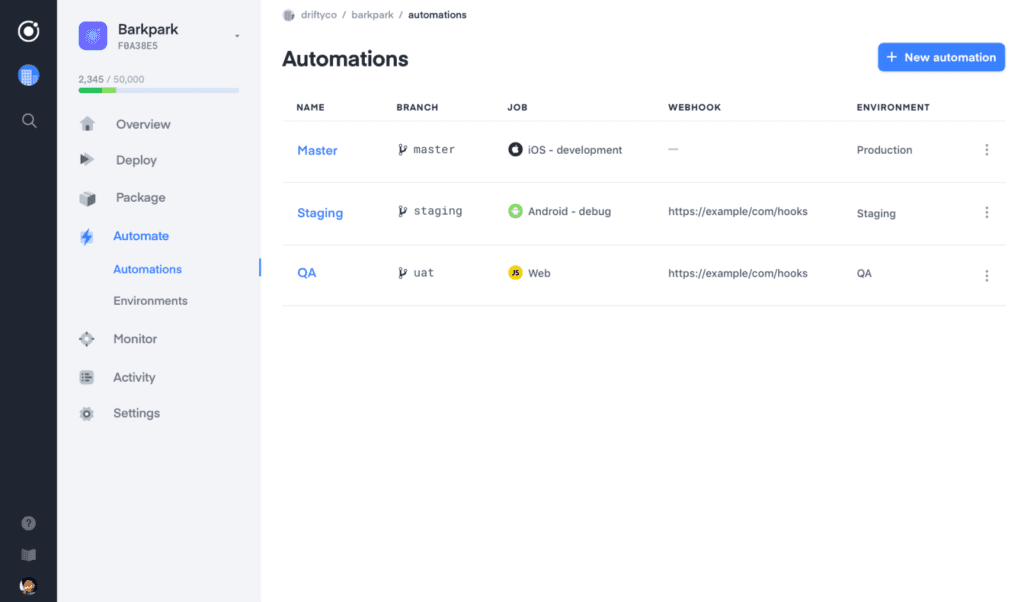Click the Android - debug job text
Screen dimensions: 1024x602
pos(569,212)
